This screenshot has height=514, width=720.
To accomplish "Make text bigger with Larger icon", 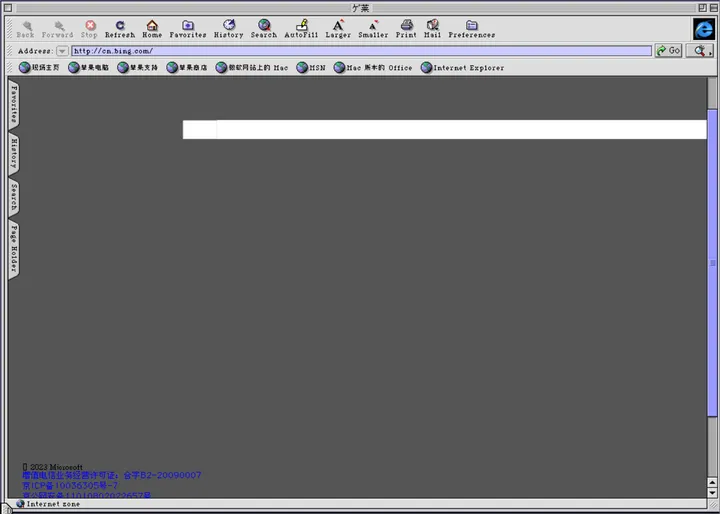I will tap(338, 25).
